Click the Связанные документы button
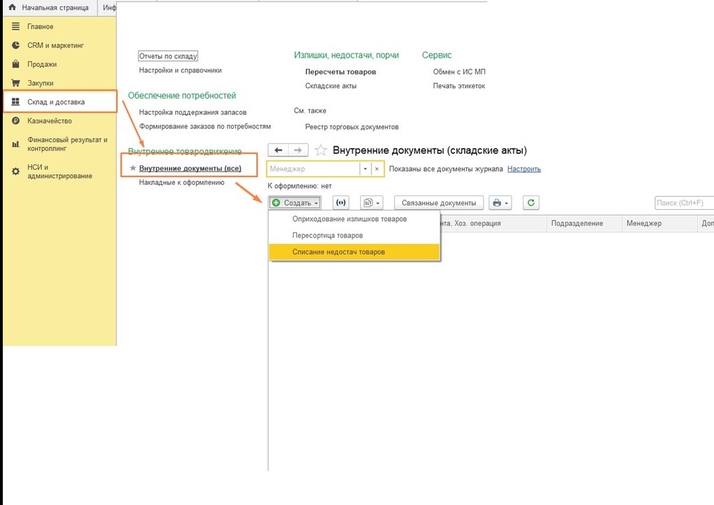 [x=439, y=202]
